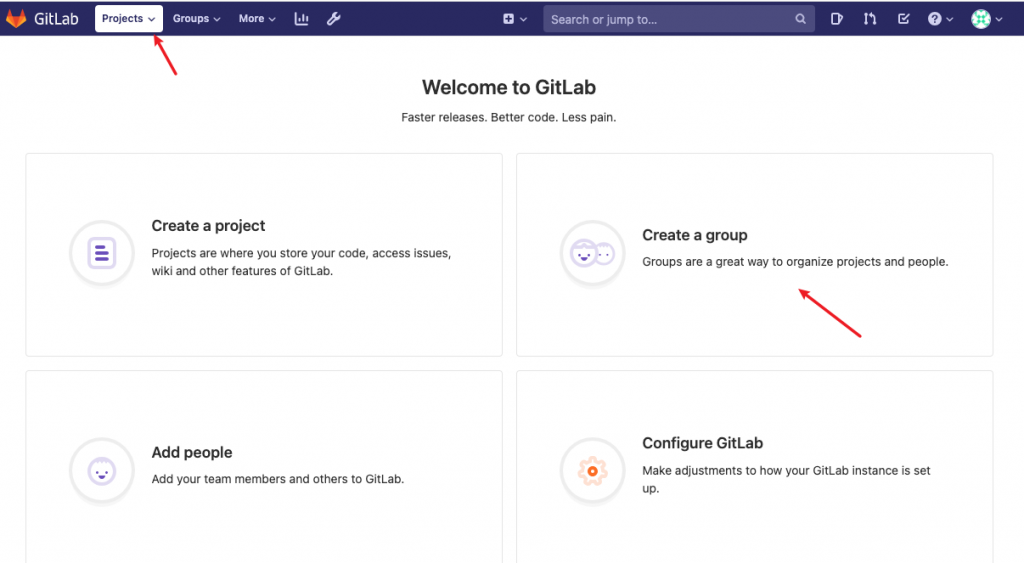Click the Add people face icon

coord(102,470)
